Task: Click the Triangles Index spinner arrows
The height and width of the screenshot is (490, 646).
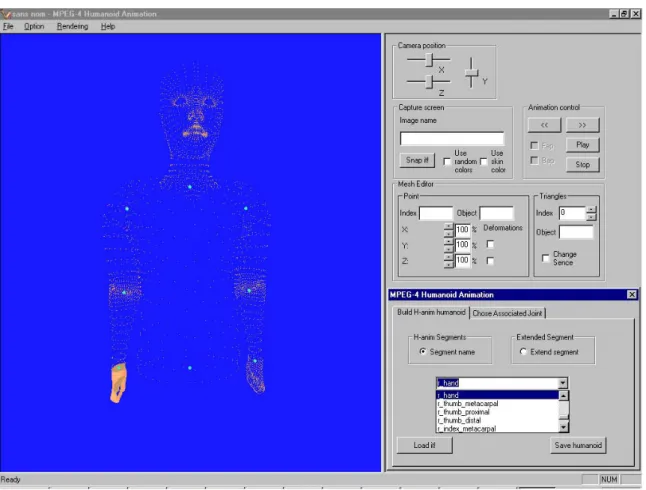Action: pyautogui.click(x=591, y=213)
